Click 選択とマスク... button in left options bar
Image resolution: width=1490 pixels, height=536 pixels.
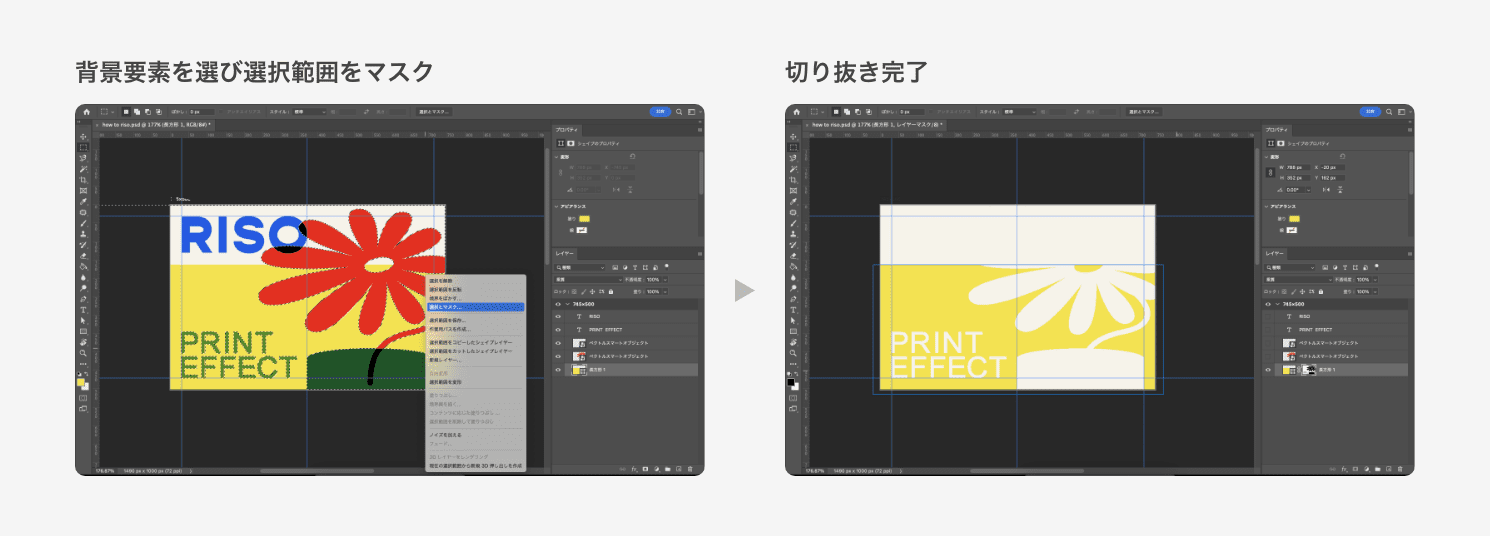[x=434, y=112]
